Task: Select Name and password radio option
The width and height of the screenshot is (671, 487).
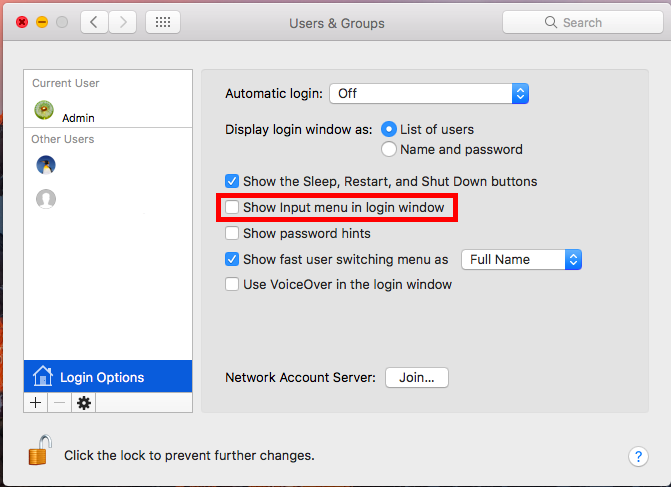Action: [389, 150]
